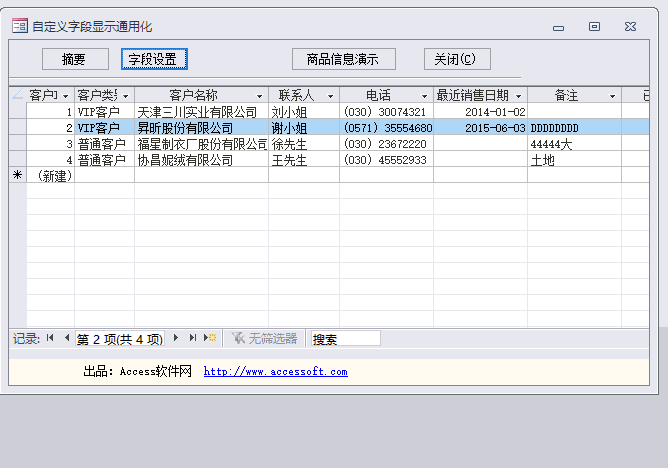
Task: Click the current record number box
Action: 120,339
